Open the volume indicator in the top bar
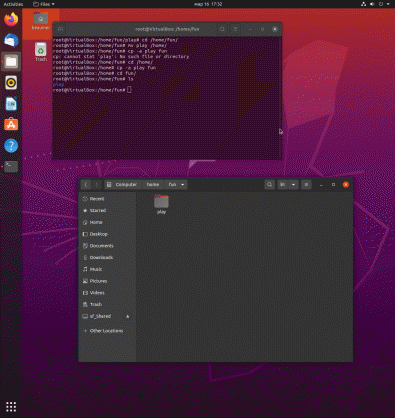The width and height of the screenshot is (395, 418). (372, 4)
